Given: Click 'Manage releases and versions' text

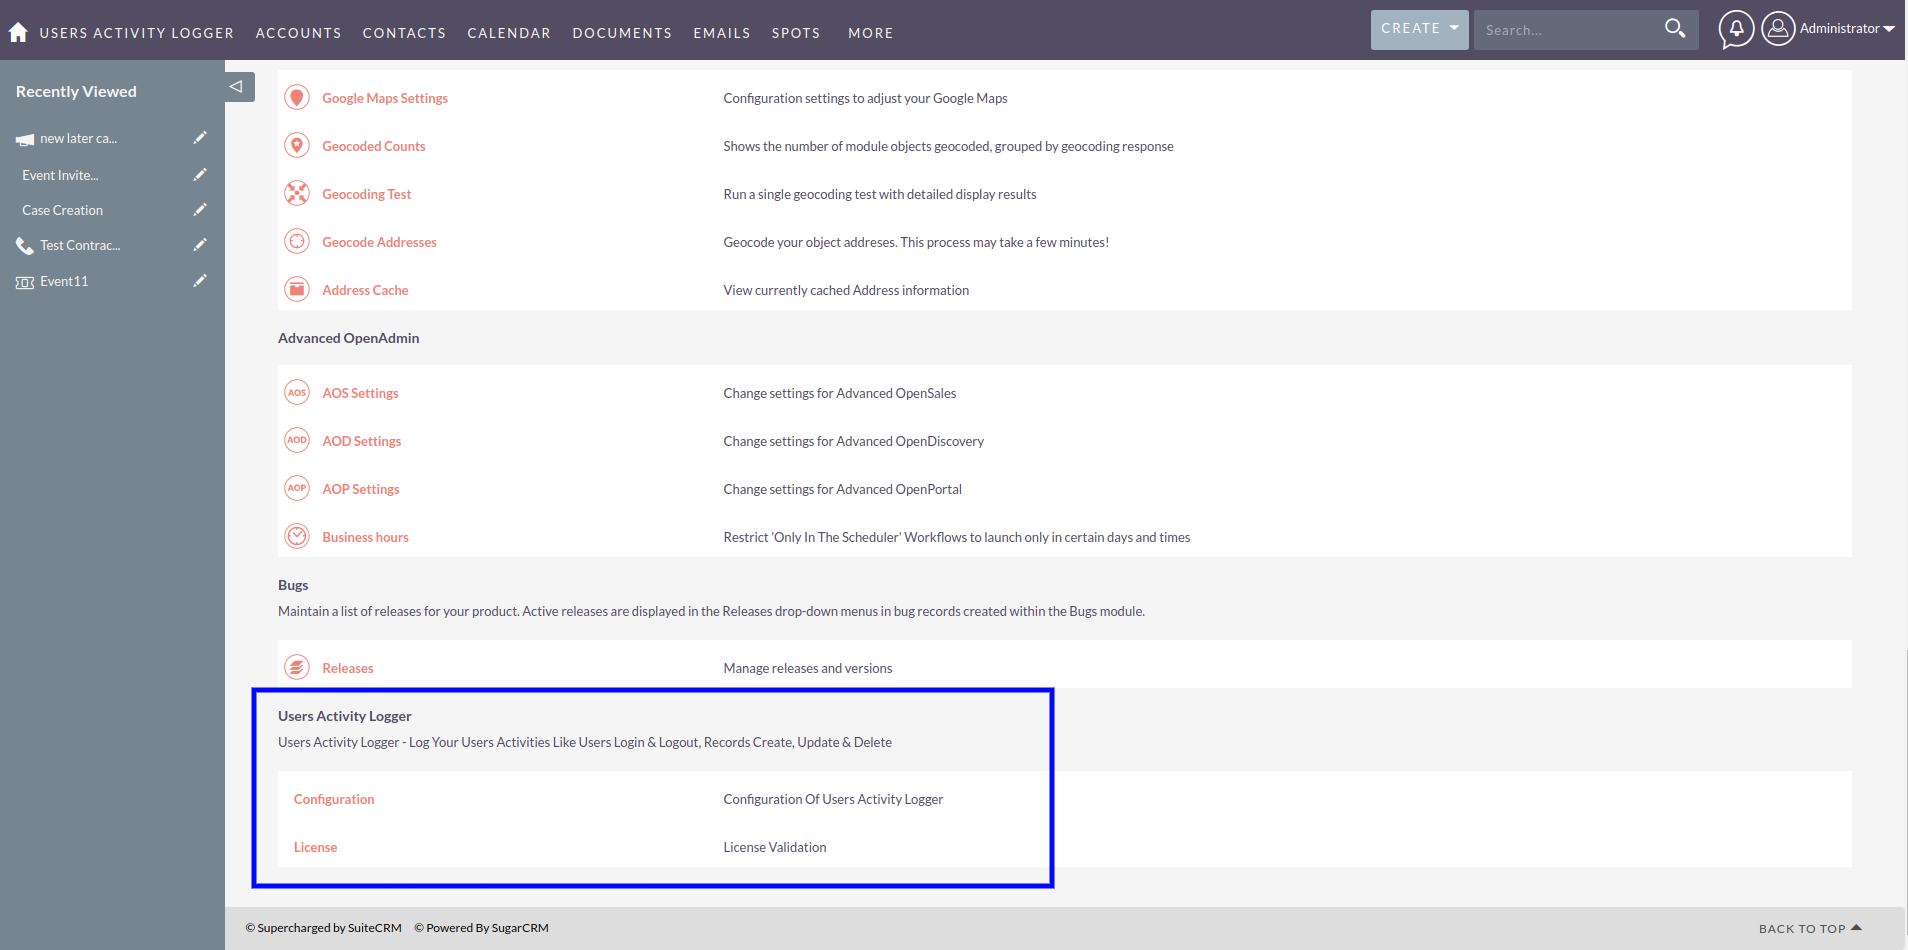Looking at the screenshot, I should tap(808, 668).
